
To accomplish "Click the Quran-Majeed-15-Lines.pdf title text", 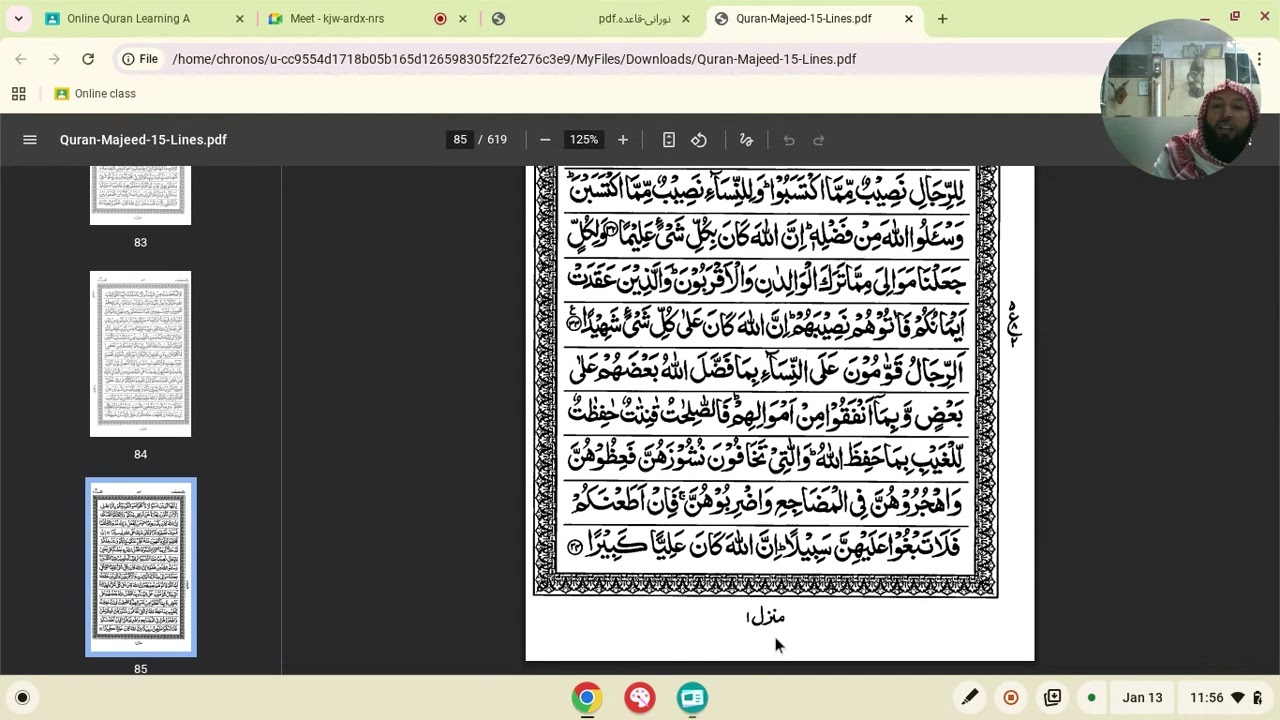I will pyautogui.click(x=143, y=140).
